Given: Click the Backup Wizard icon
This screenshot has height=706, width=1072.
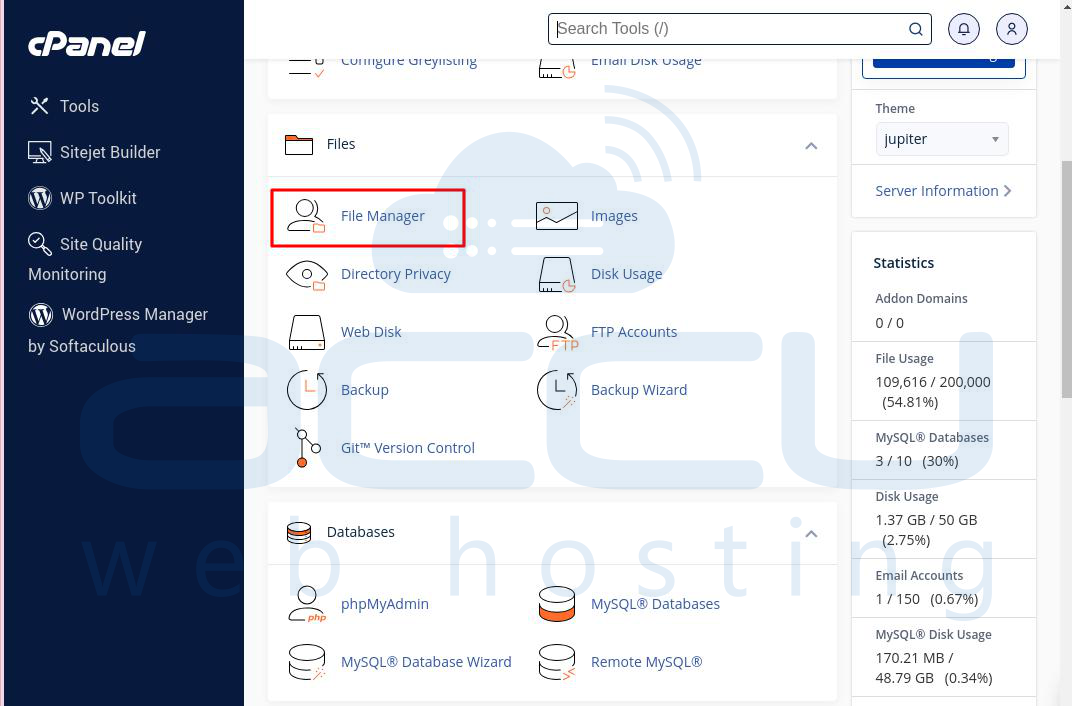Looking at the screenshot, I should (557, 390).
